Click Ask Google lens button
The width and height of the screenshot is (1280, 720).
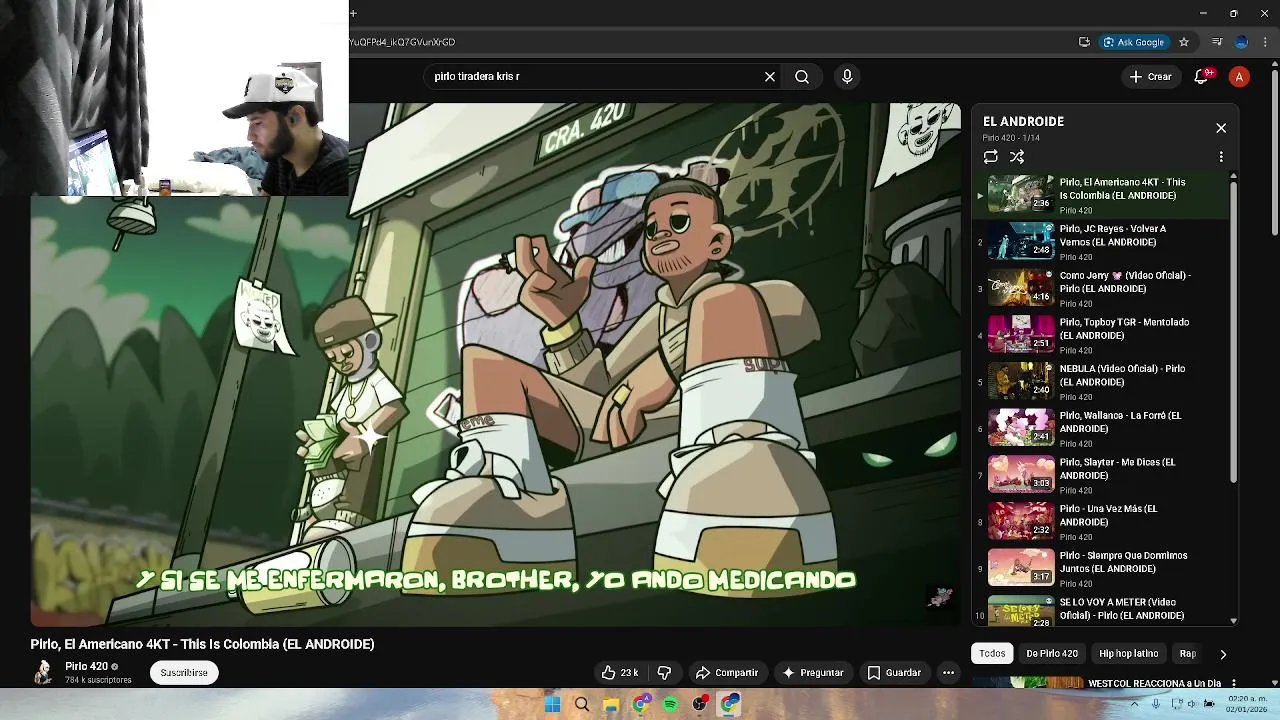[1133, 42]
